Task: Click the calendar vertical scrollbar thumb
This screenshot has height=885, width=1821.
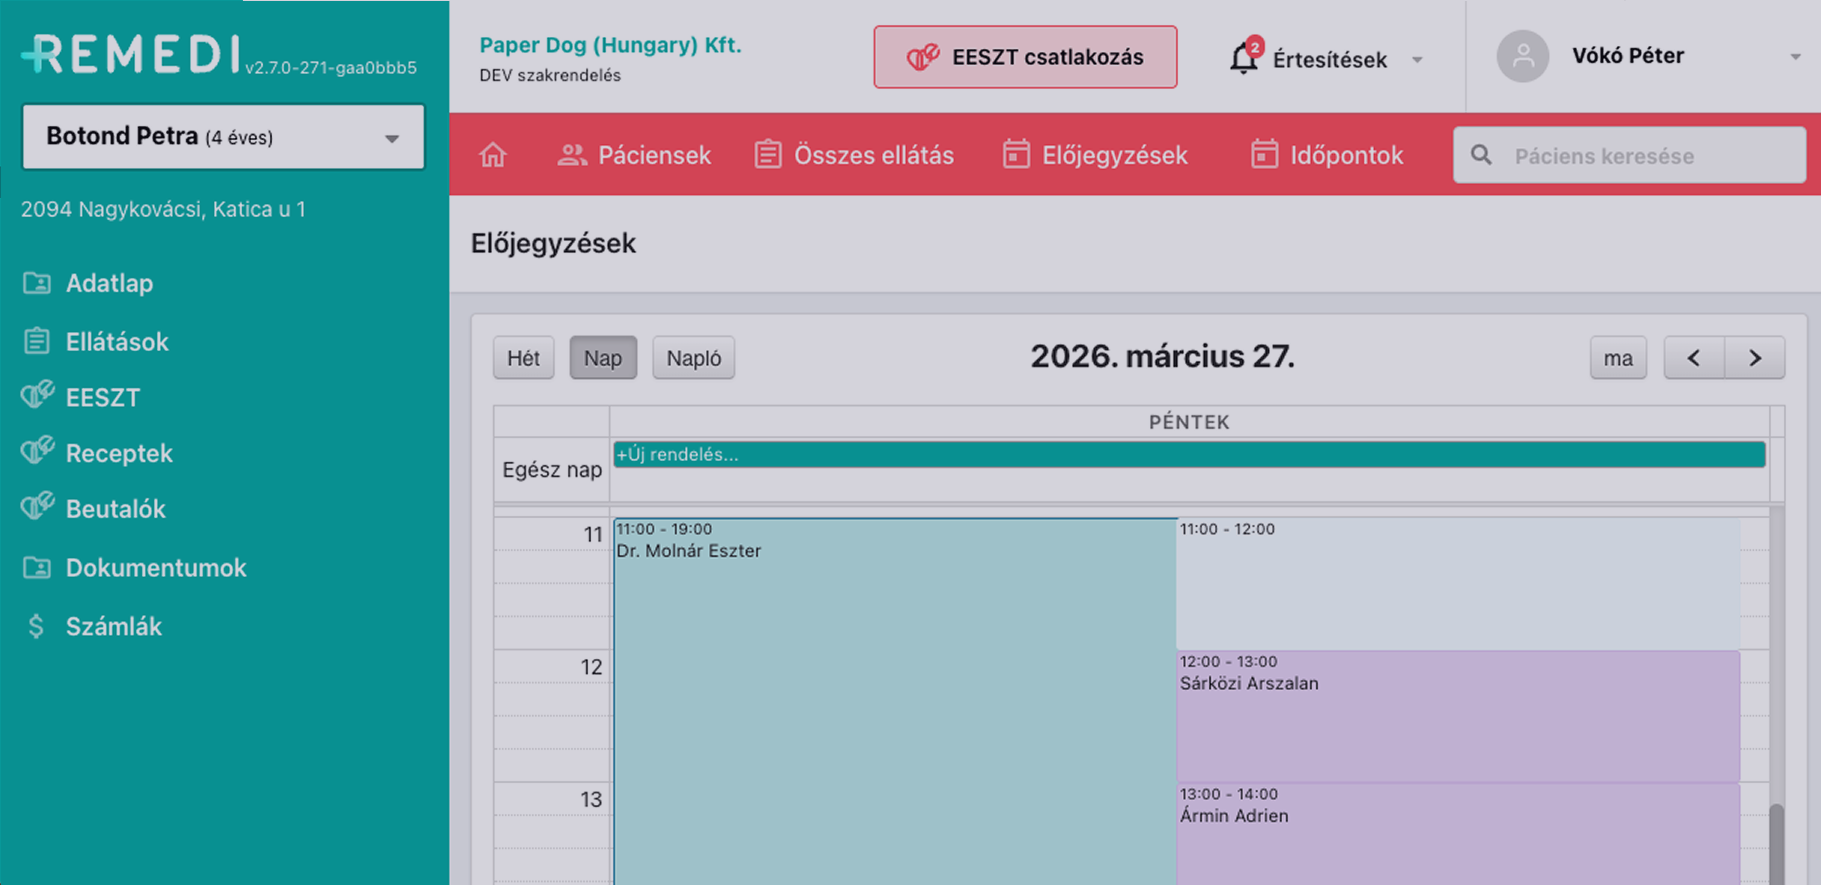Action: pos(1776,844)
